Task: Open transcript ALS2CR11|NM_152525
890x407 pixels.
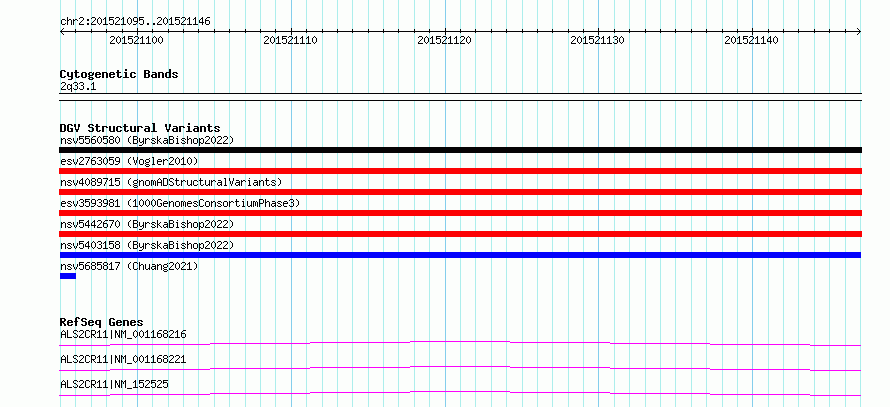Action: click(x=114, y=385)
